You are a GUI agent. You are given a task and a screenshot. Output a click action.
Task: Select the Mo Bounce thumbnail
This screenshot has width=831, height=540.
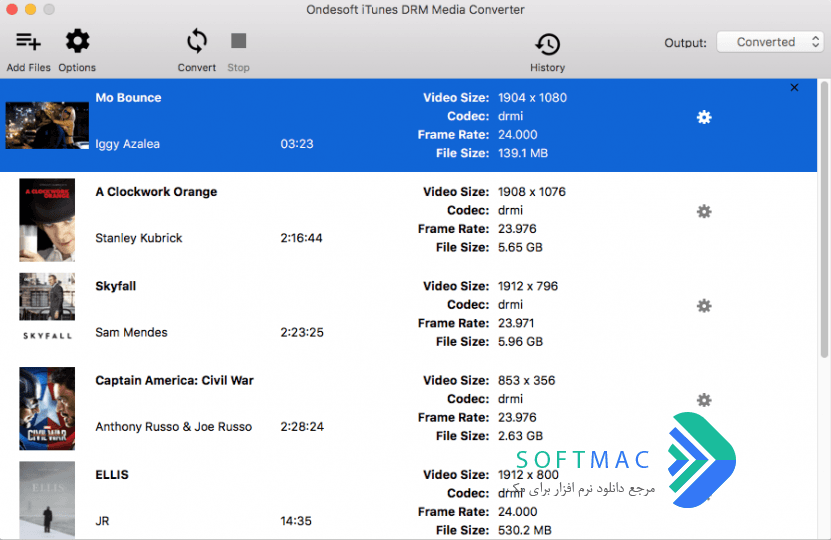[x=47, y=125]
